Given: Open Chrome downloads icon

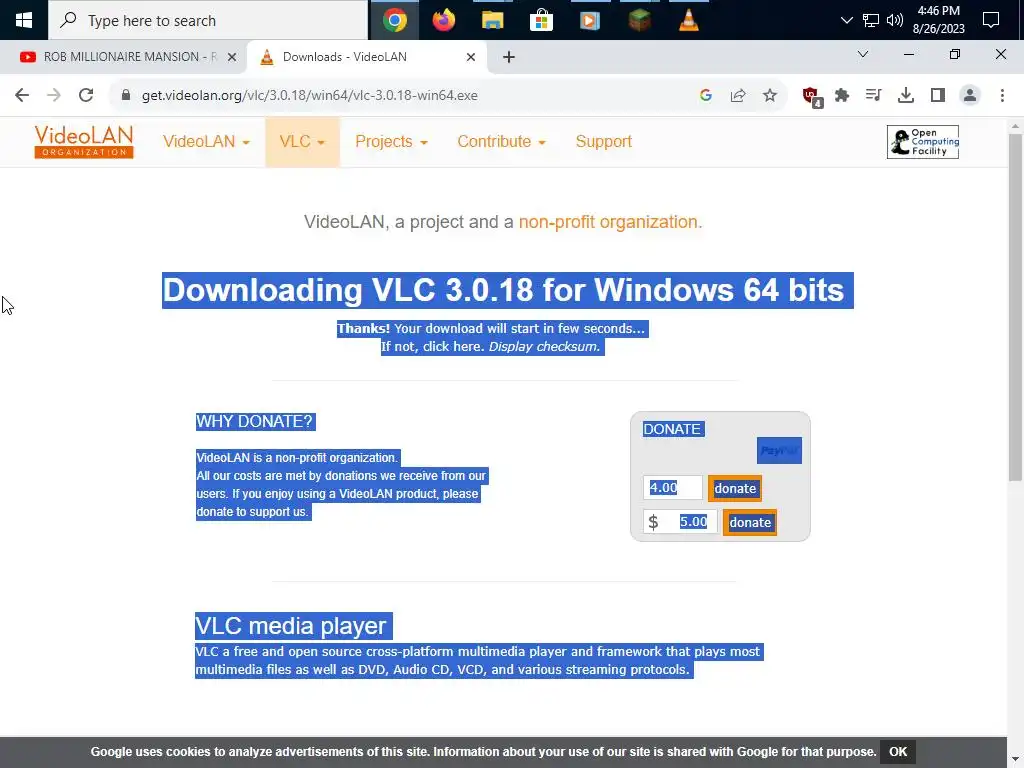Looking at the screenshot, I should click(906, 95).
